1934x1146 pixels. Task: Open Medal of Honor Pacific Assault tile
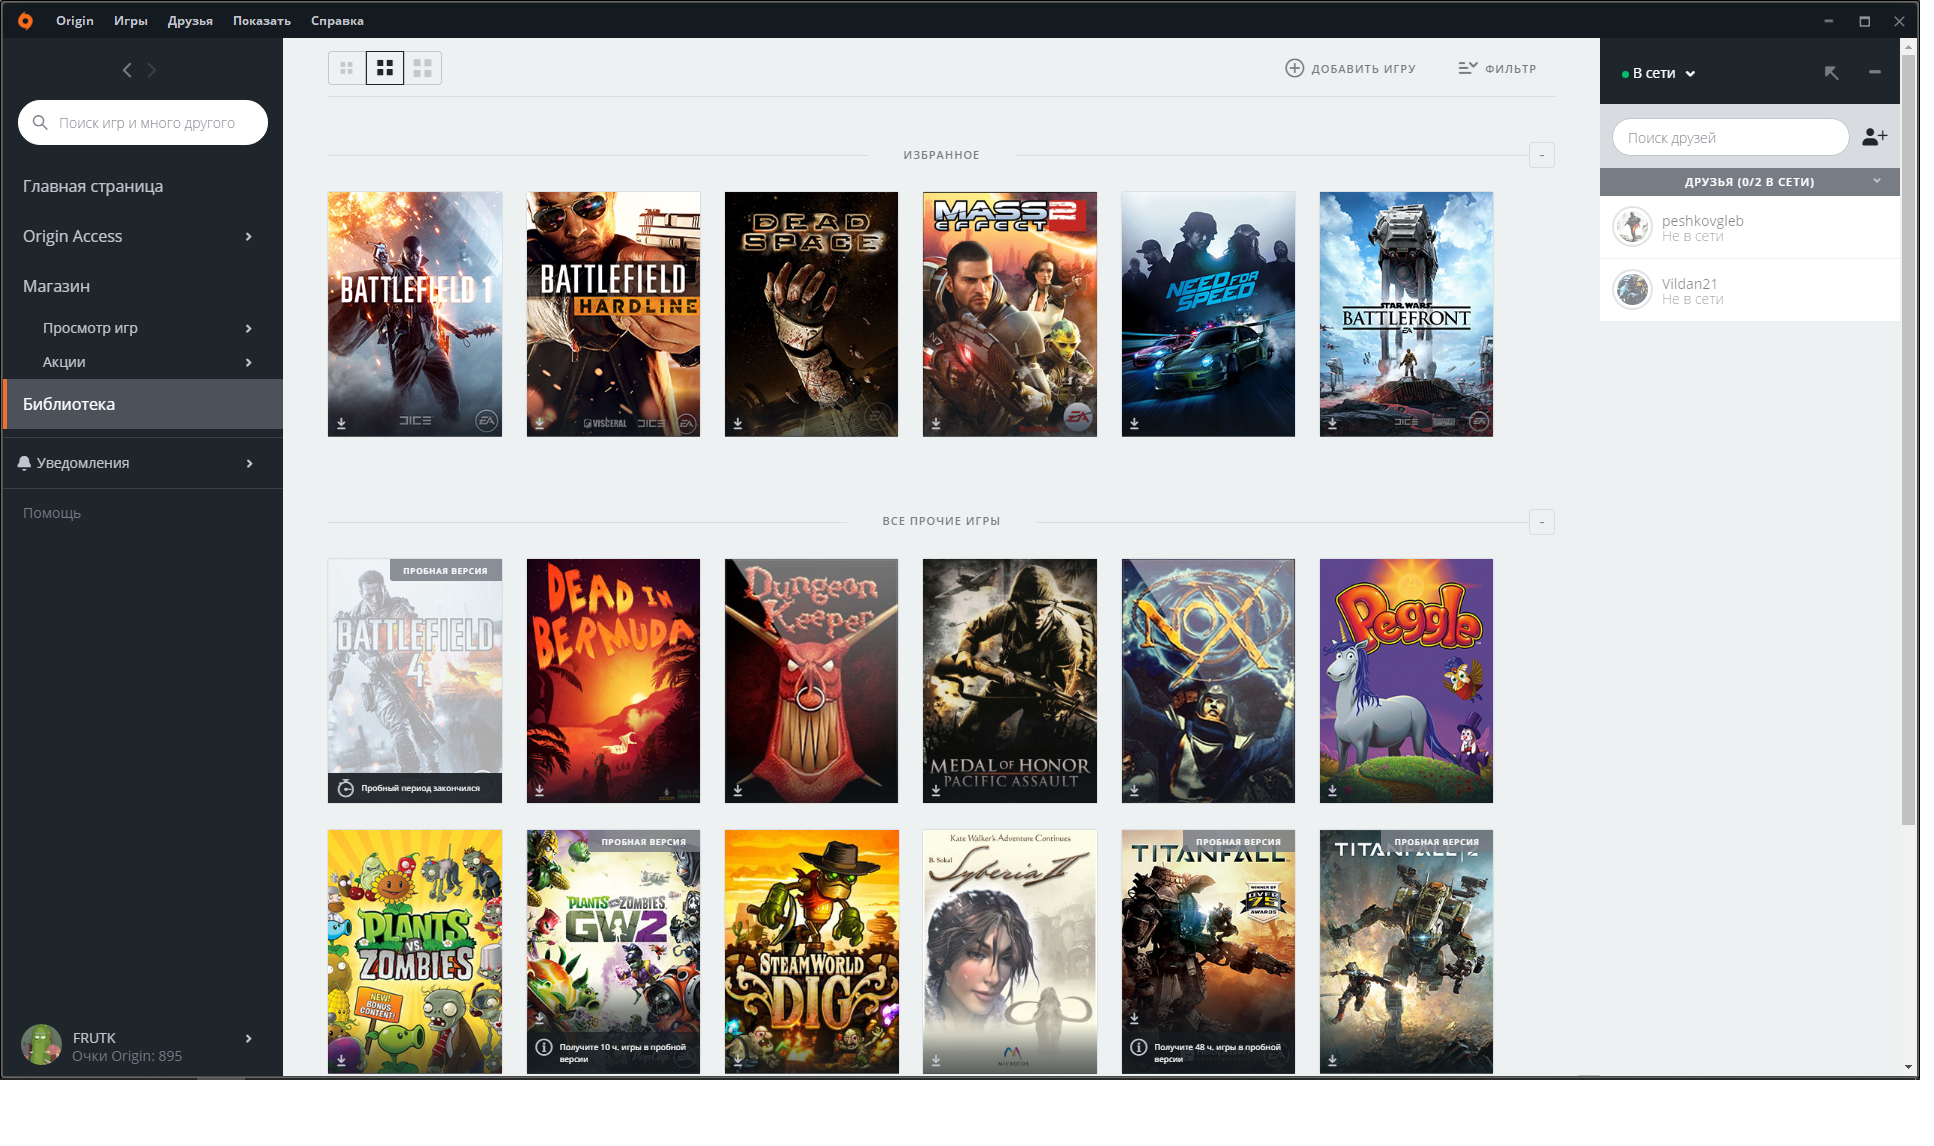(x=1010, y=681)
